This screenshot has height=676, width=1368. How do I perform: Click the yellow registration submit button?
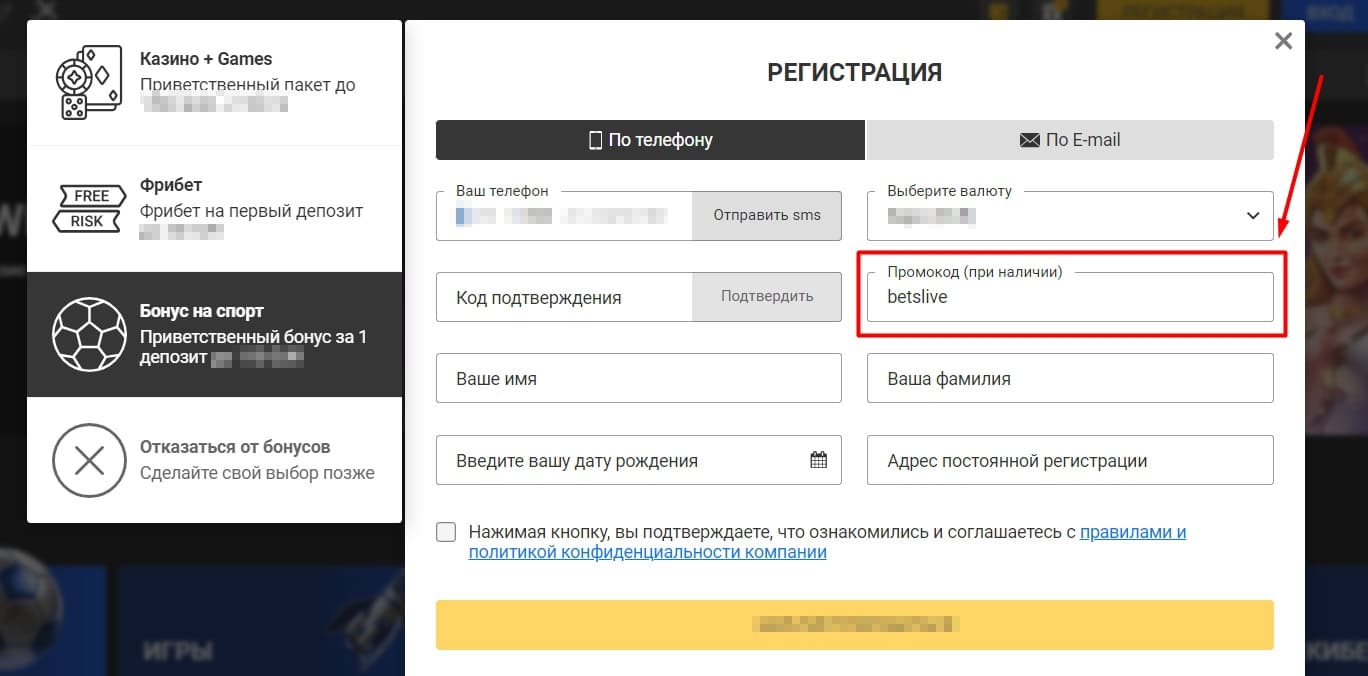pos(855,625)
